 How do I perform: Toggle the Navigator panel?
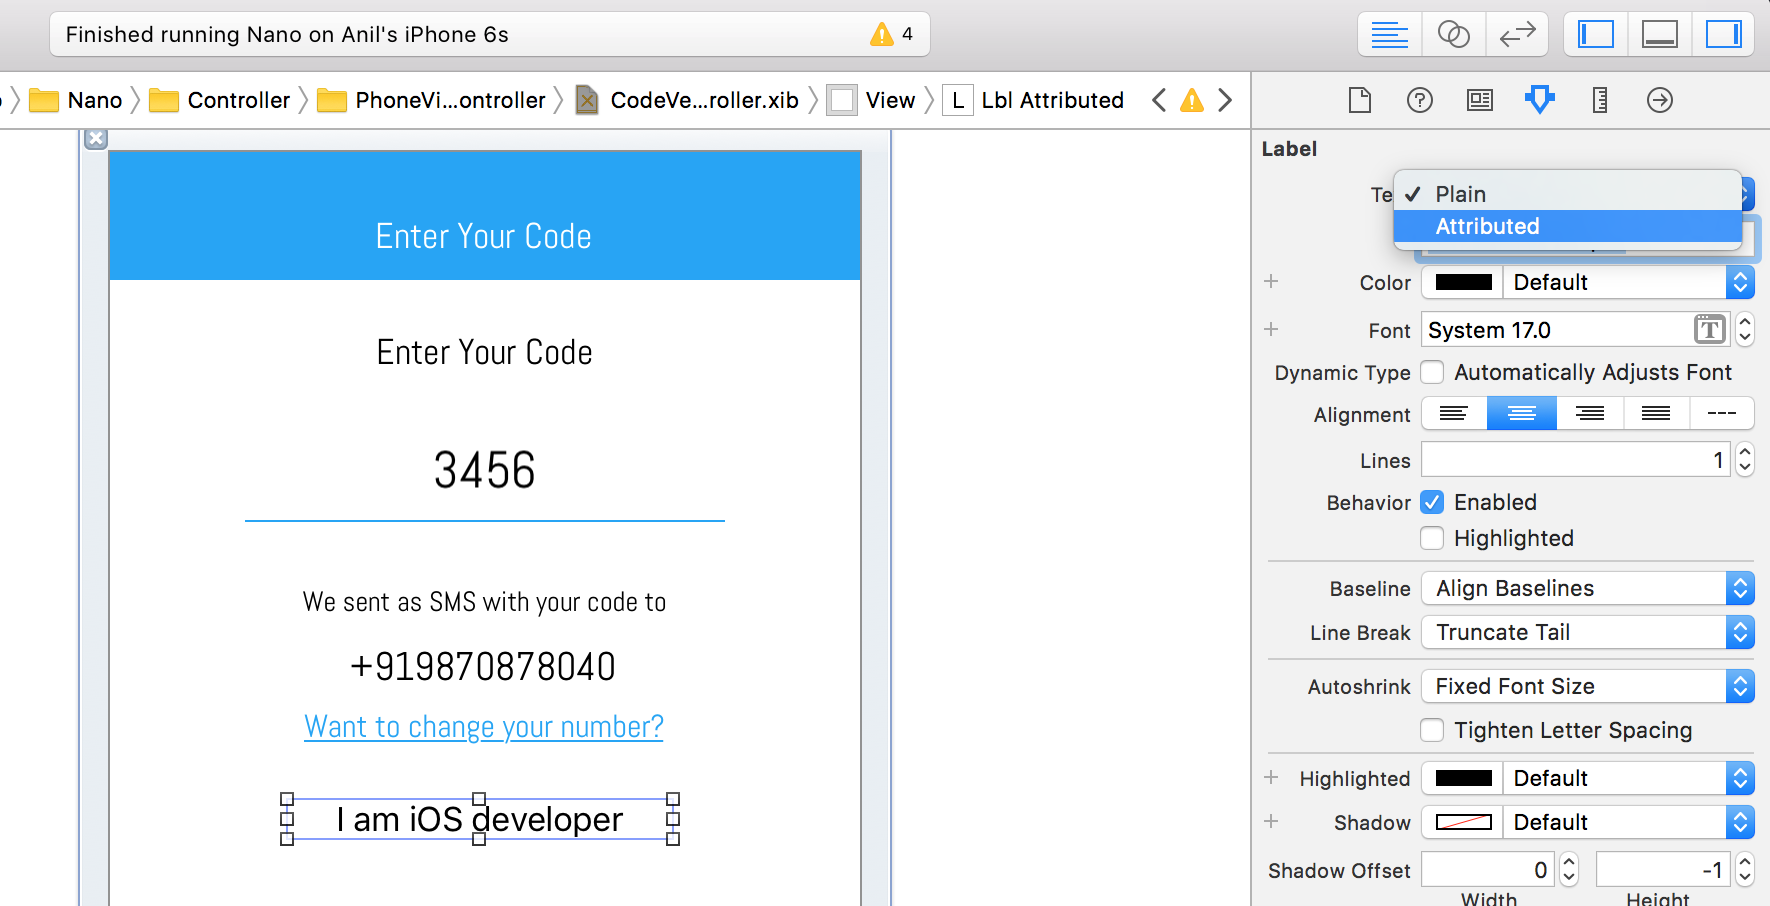(x=1595, y=35)
